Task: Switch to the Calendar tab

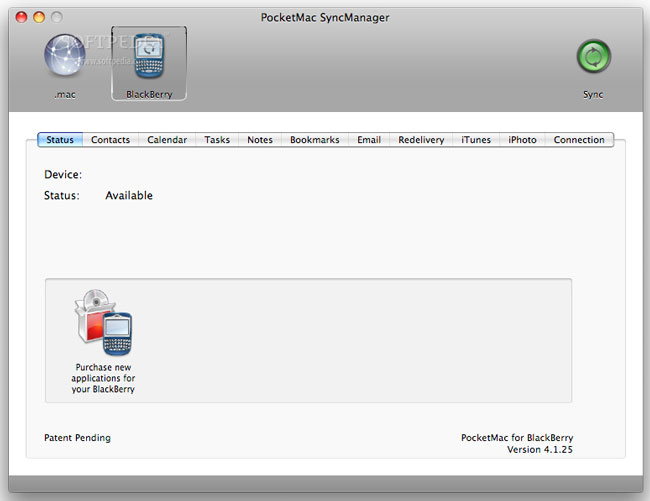Action: (x=167, y=140)
